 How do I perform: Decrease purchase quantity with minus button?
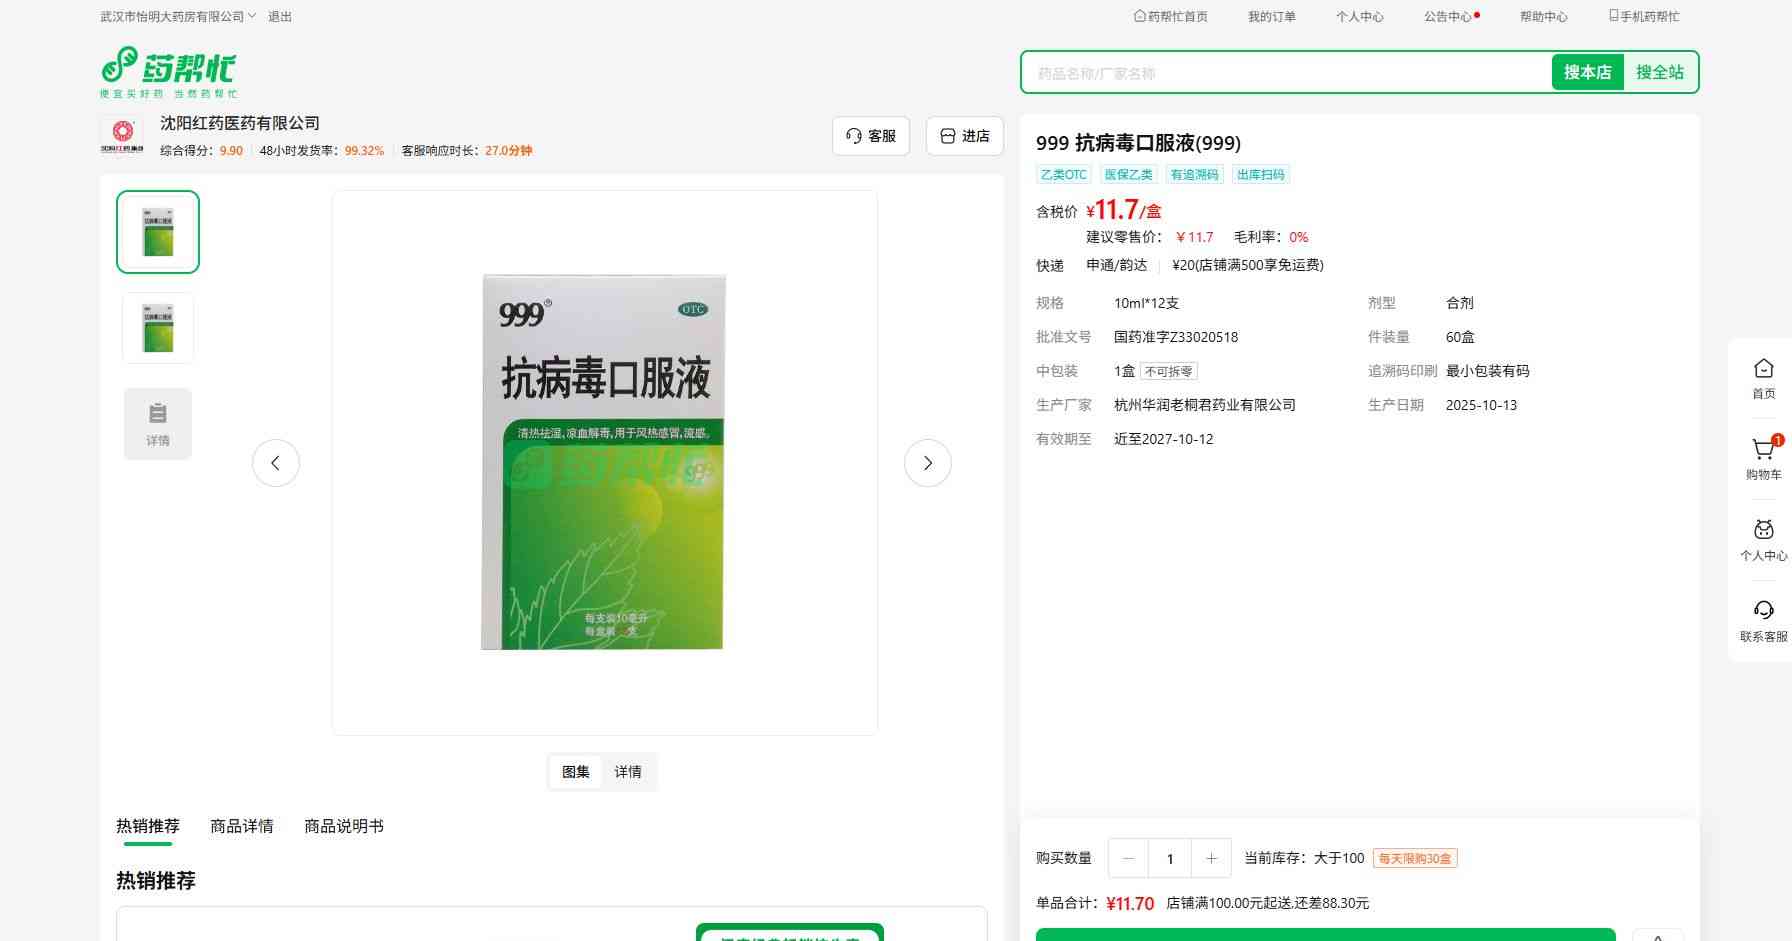[1129, 858]
